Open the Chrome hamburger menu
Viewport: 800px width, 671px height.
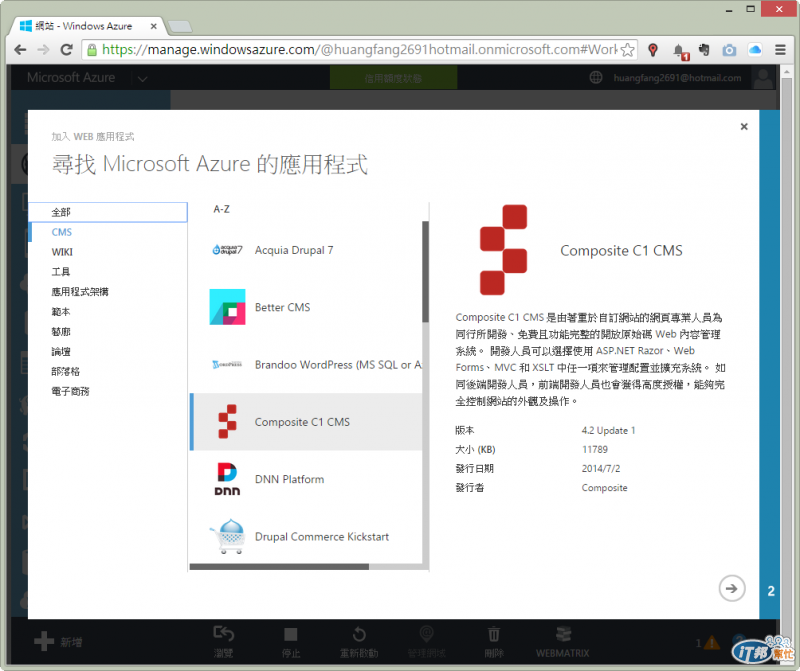click(x=780, y=49)
